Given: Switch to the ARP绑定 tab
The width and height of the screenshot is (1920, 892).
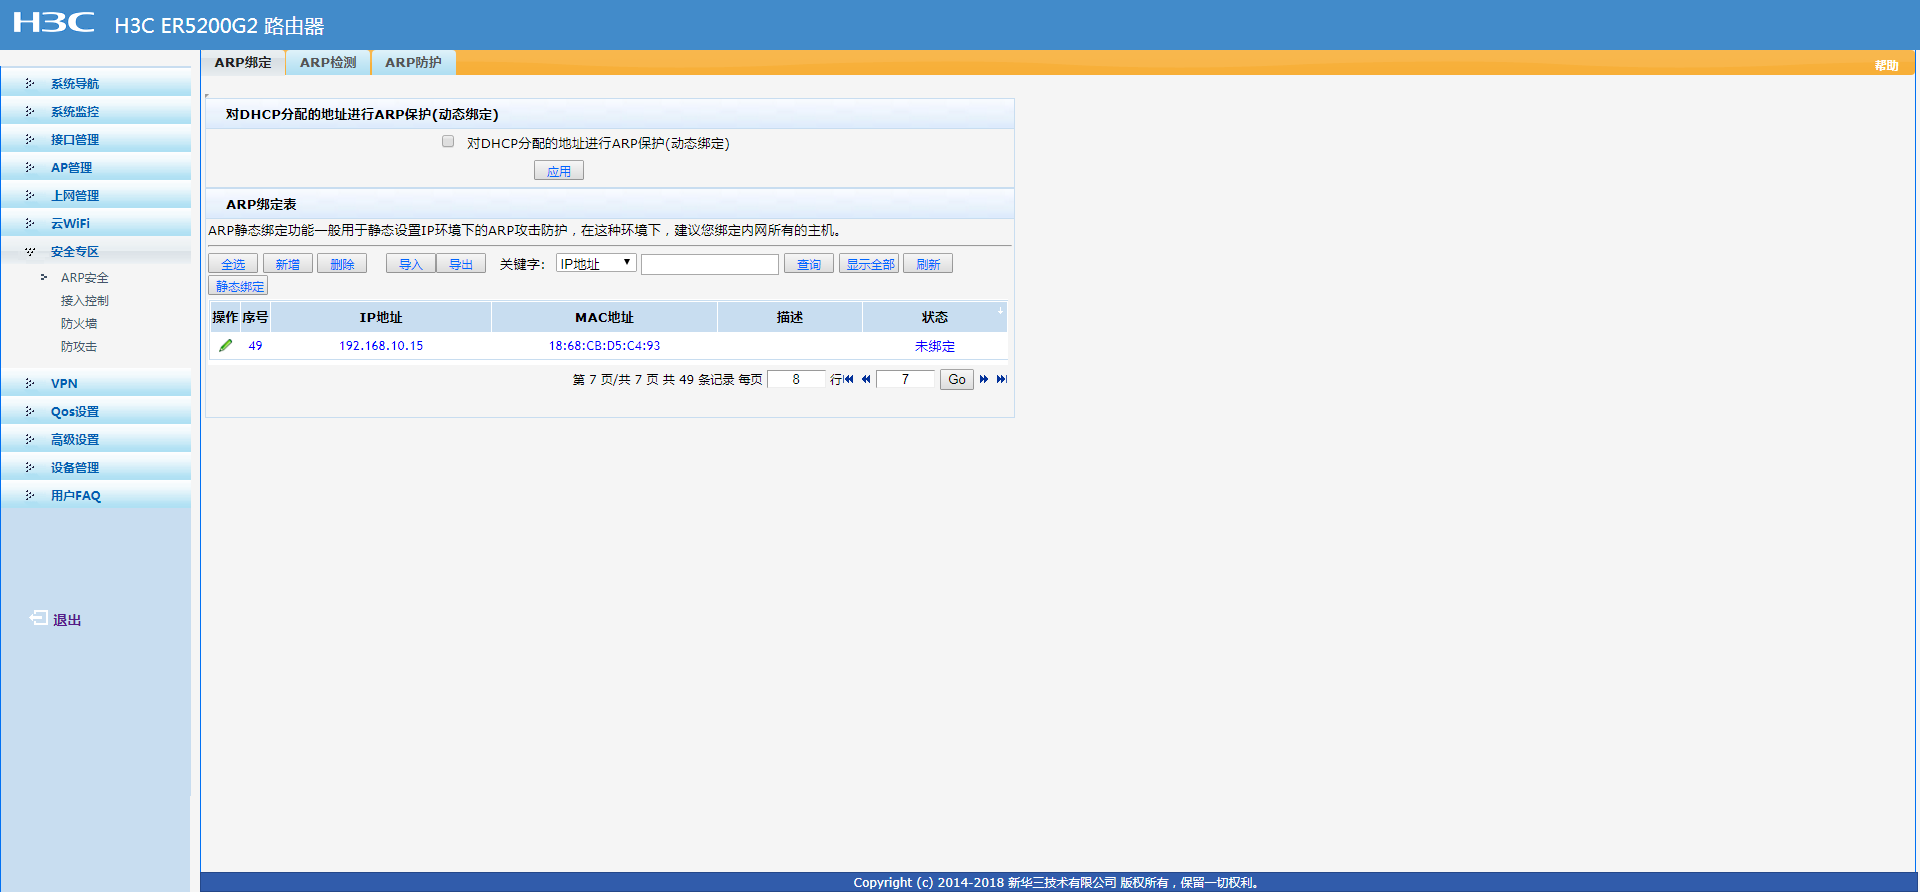Looking at the screenshot, I should pos(243,62).
